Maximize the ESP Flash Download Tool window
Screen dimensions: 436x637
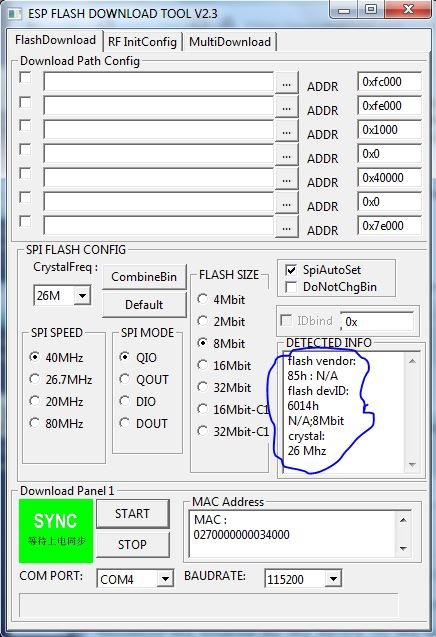pyautogui.click(x=371, y=10)
